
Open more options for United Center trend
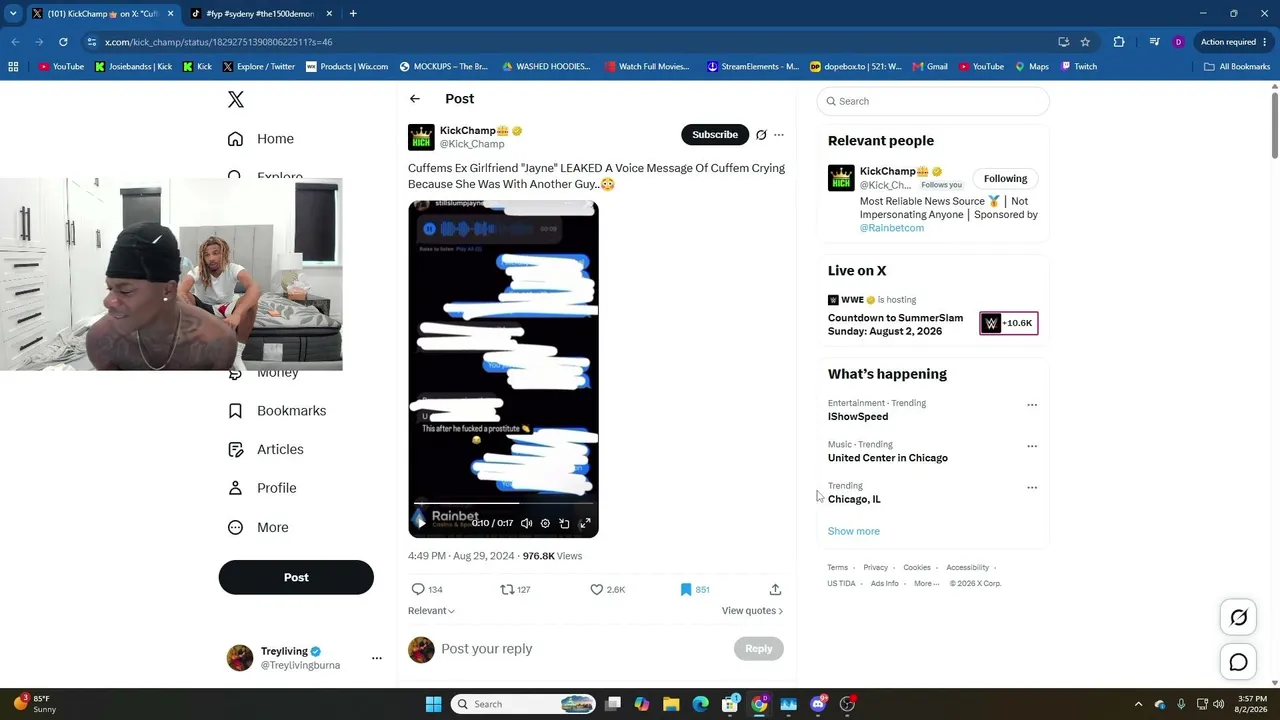(x=1032, y=446)
